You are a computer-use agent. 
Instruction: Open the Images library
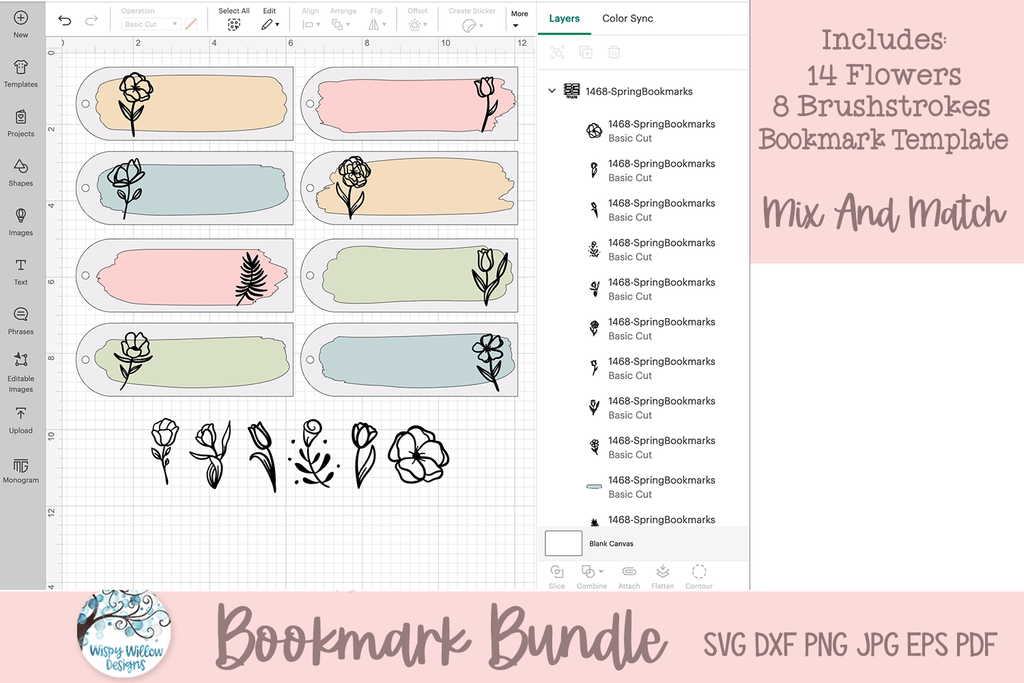point(20,221)
